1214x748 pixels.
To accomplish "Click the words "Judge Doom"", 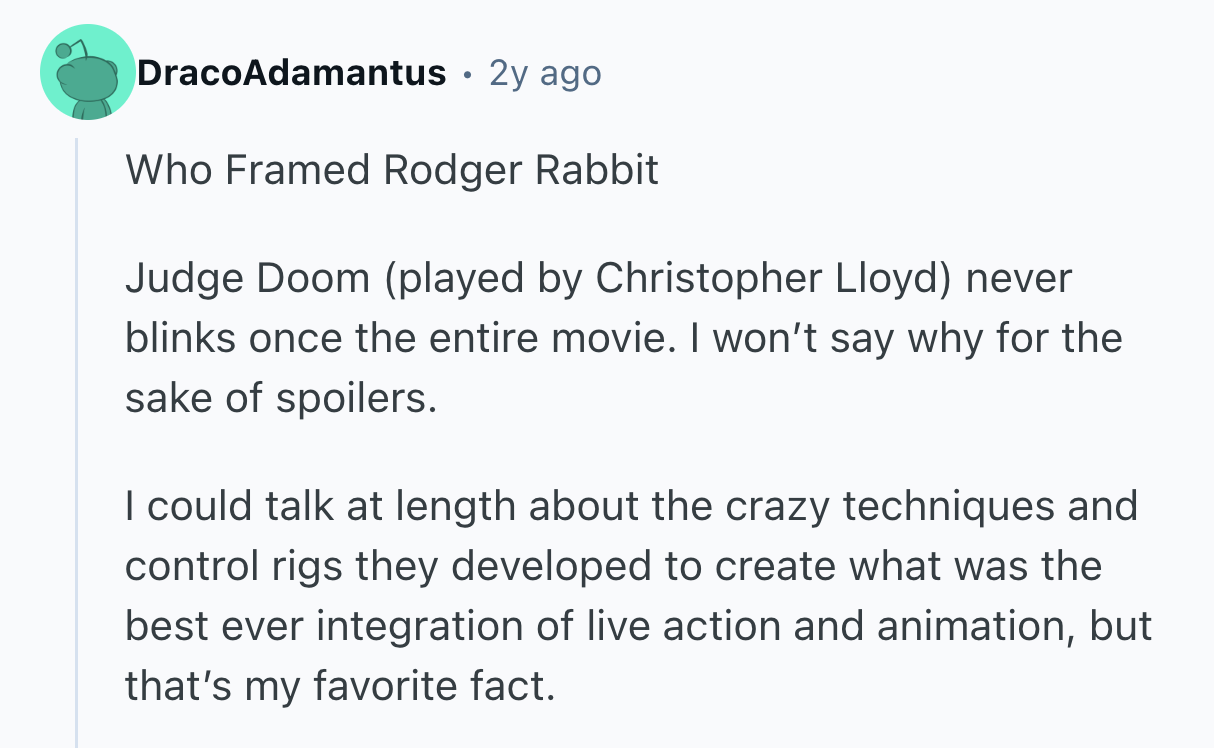I will pyautogui.click(x=247, y=278).
